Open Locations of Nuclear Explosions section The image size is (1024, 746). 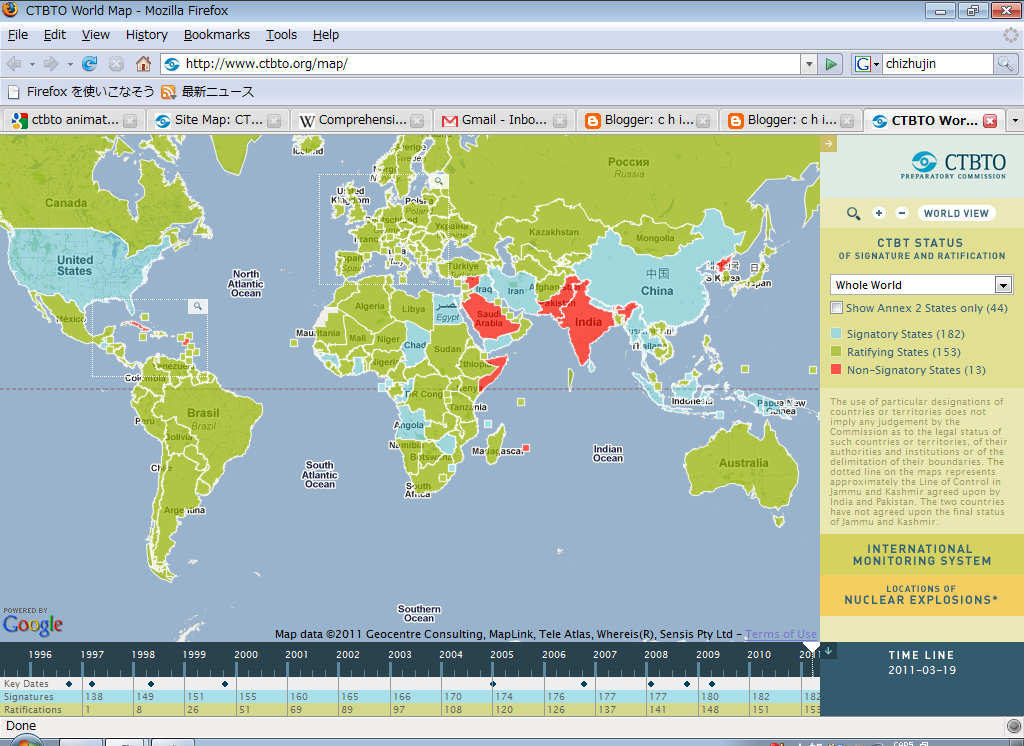(x=921, y=595)
